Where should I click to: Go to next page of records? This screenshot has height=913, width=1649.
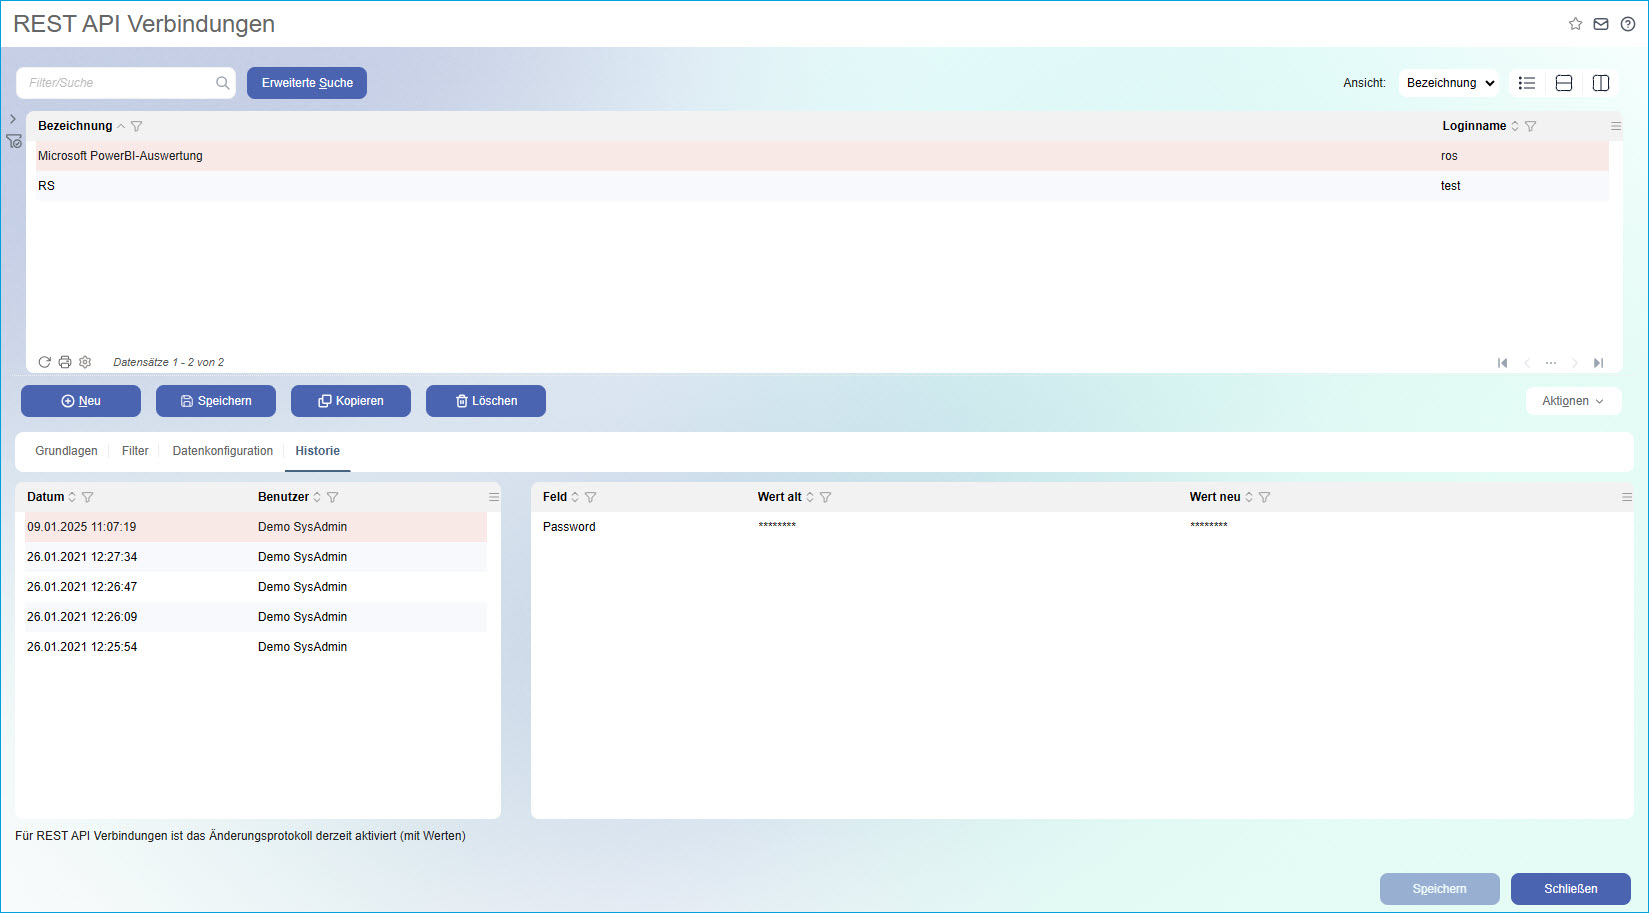pos(1575,363)
